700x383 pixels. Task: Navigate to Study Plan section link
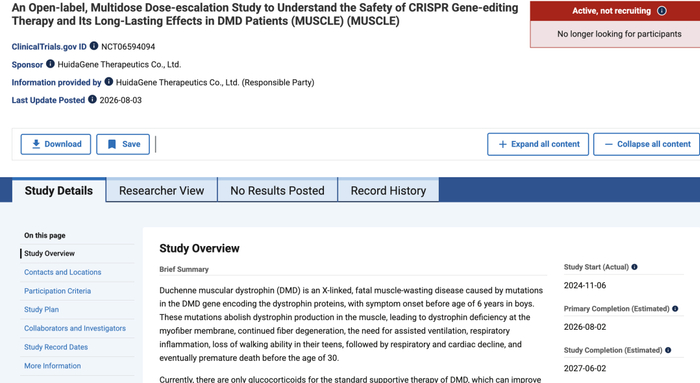coord(42,309)
